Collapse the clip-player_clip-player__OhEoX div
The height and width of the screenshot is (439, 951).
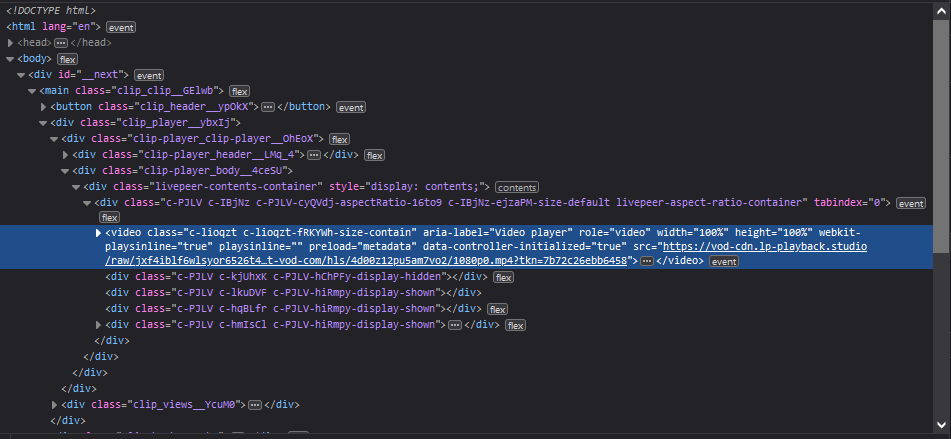coord(54,139)
